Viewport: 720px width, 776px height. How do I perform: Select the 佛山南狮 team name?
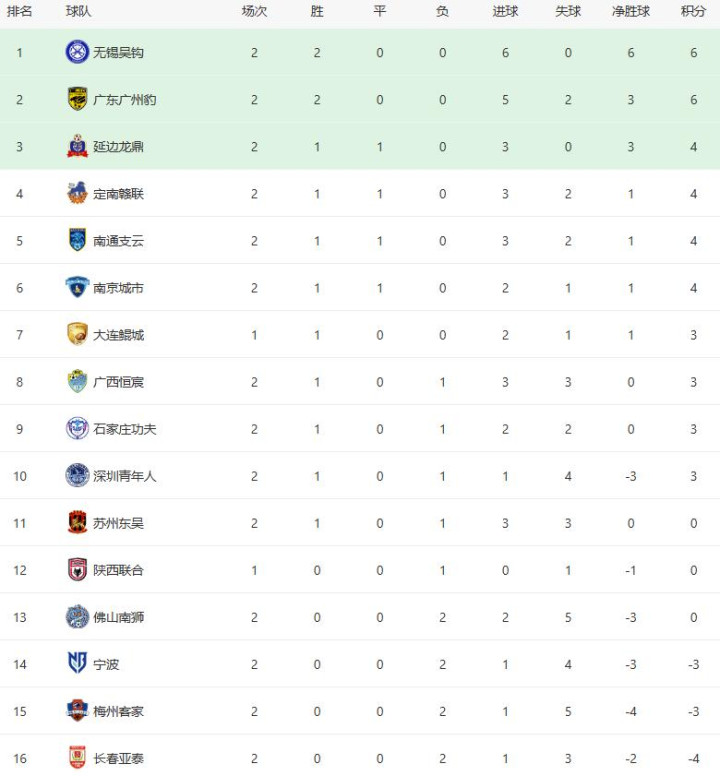(118, 617)
